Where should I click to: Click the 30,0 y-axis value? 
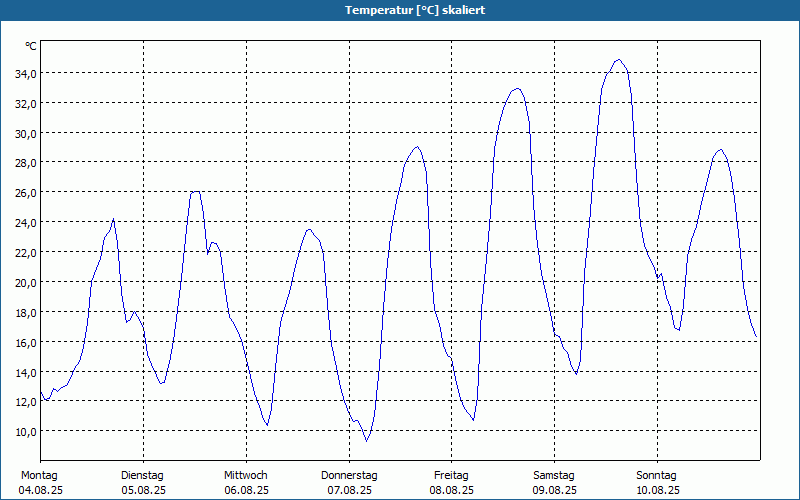25,134
